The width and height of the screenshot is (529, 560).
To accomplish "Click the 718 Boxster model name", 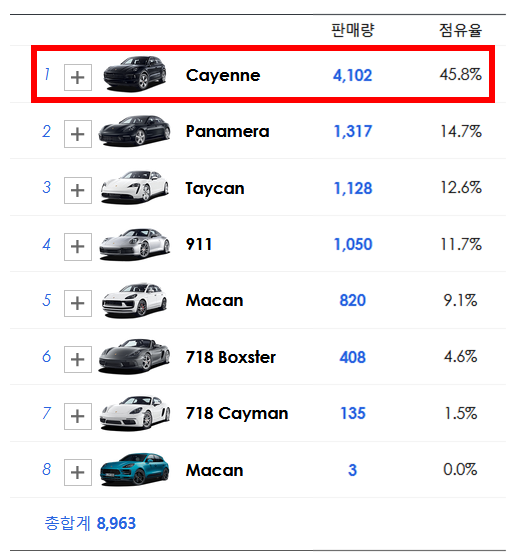I will 231,357.
